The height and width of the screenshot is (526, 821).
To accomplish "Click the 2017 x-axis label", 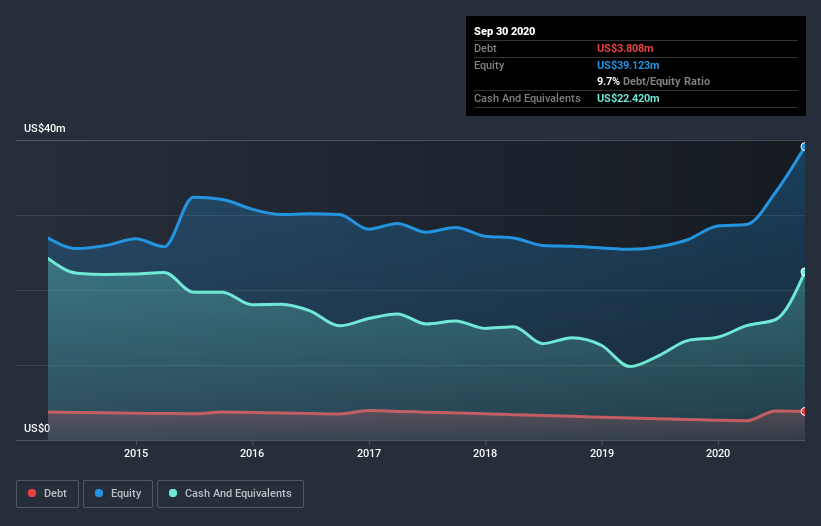I will tap(369, 453).
